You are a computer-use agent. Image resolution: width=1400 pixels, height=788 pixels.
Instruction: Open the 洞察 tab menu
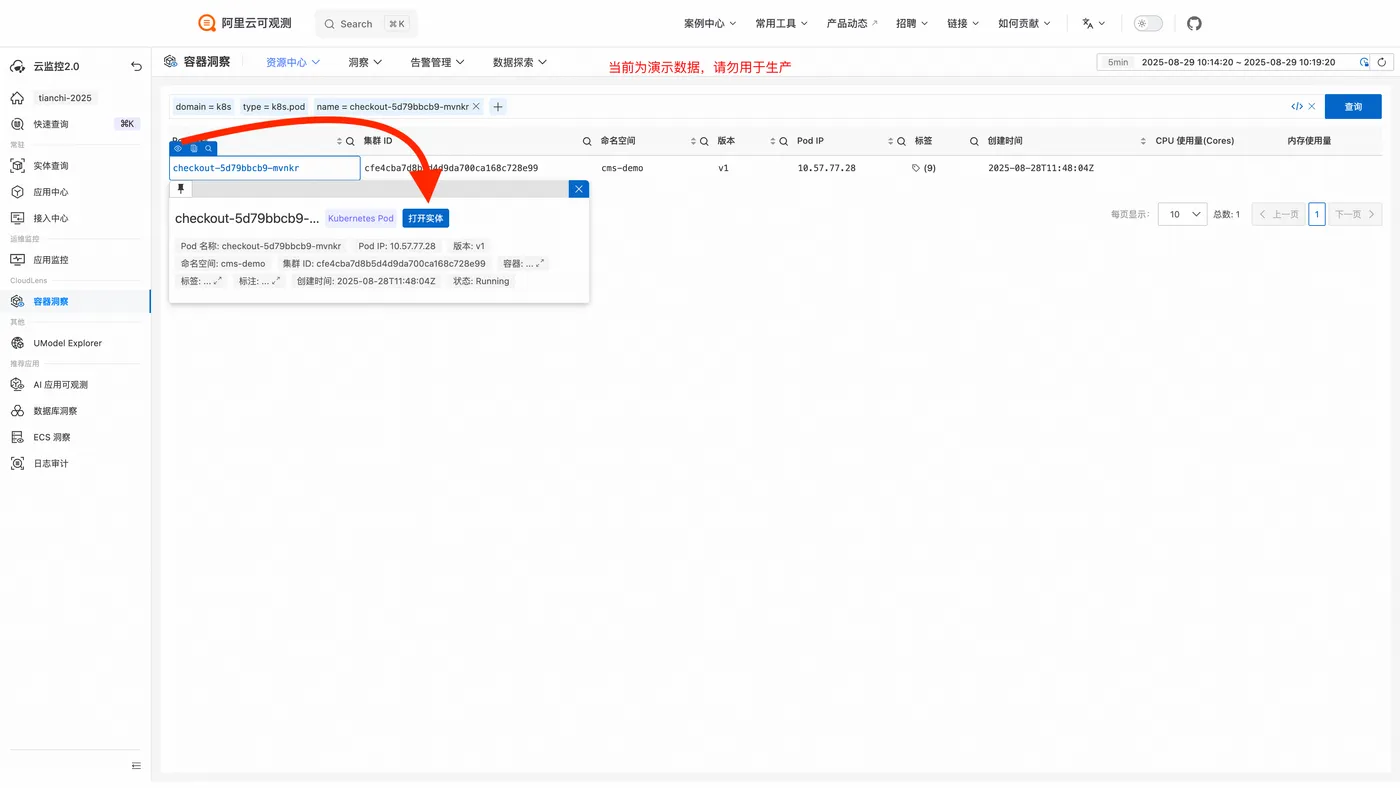point(365,62)
